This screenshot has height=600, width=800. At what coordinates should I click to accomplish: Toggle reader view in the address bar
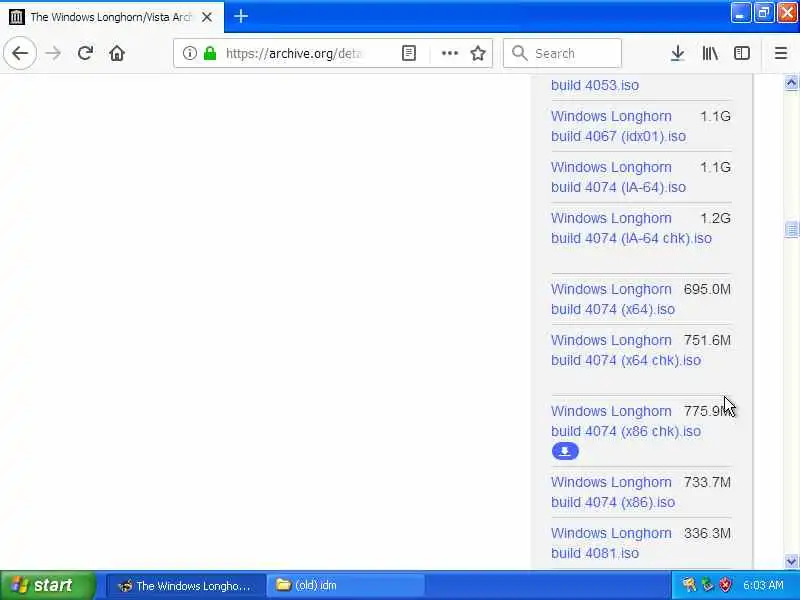pos(409,53)
